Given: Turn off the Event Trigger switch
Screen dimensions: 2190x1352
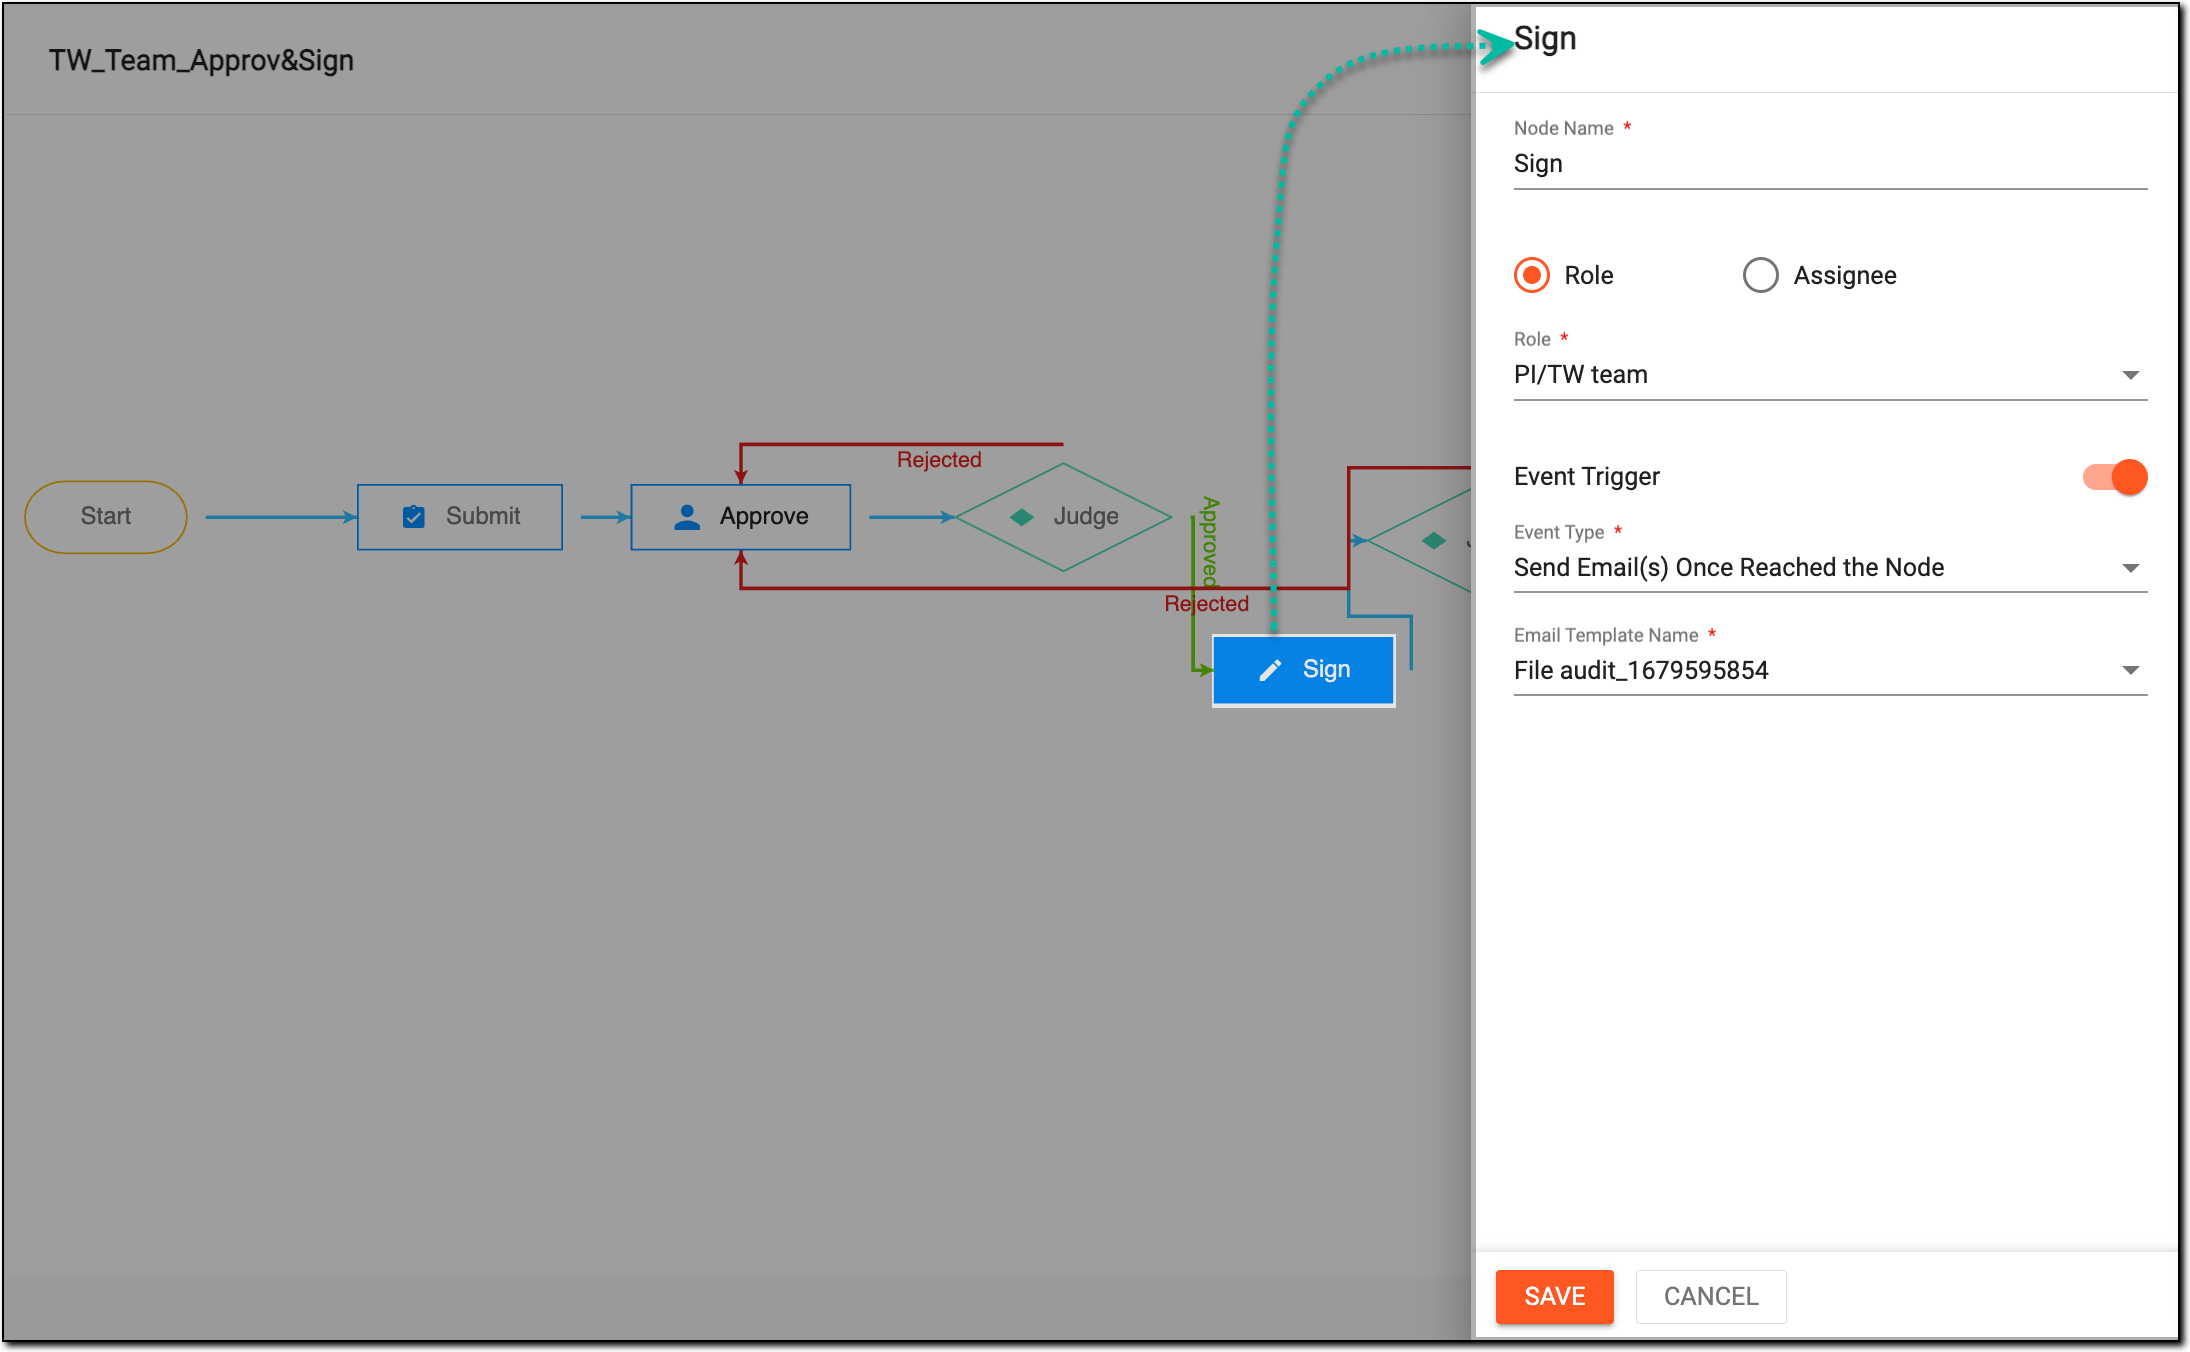Looking at the screenshot, I should [2115, 477].
